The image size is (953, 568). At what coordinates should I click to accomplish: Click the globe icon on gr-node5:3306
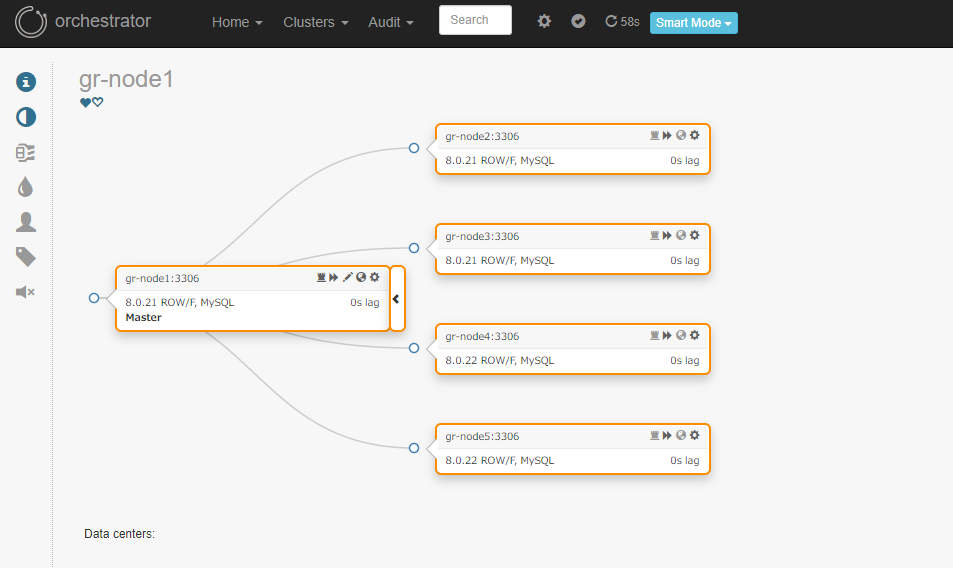click(x=681, y=435)
